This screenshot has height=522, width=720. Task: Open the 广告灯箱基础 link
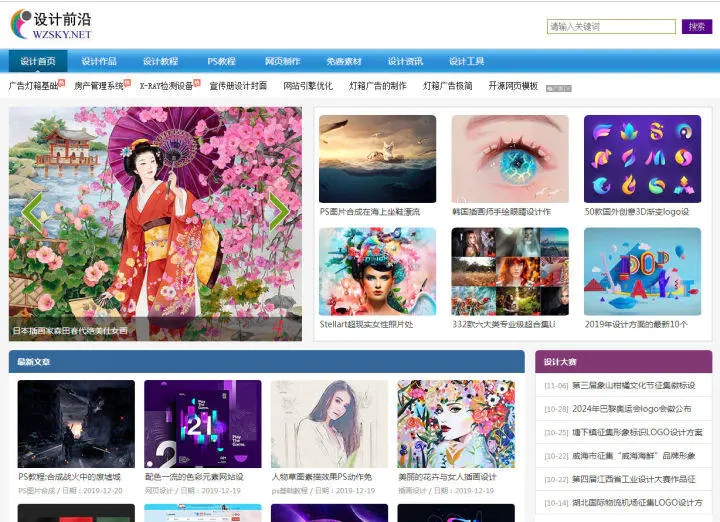pos(34,86)
